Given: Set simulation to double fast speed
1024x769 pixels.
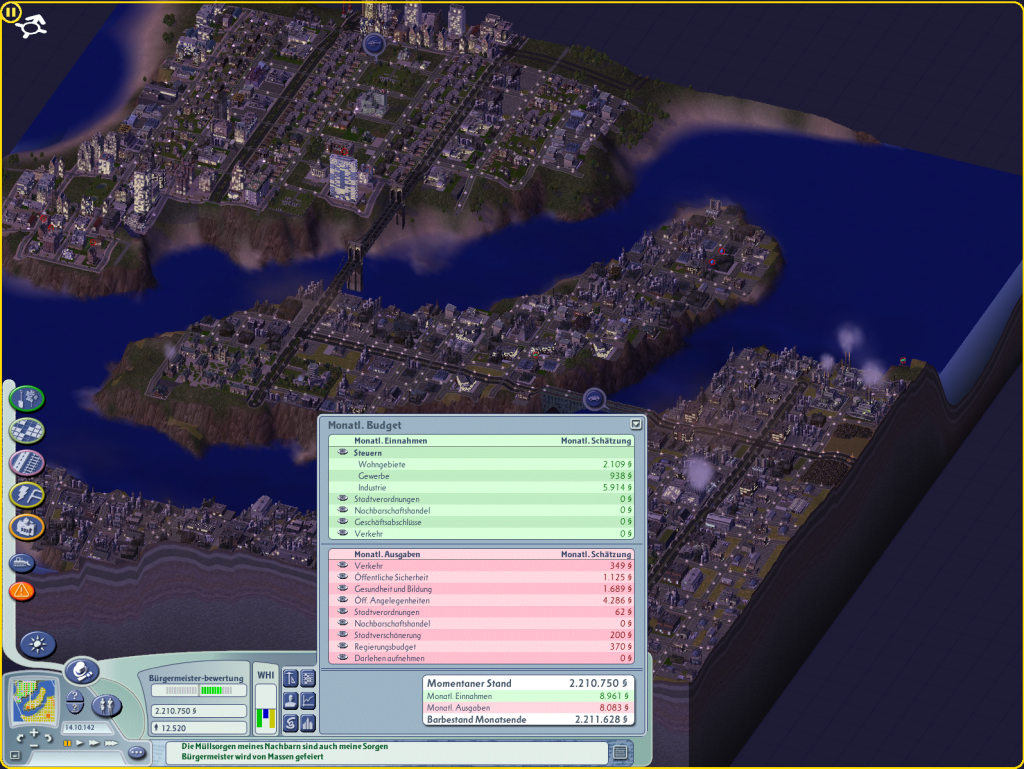Looking at the screenshot, I should coord(94,743).
